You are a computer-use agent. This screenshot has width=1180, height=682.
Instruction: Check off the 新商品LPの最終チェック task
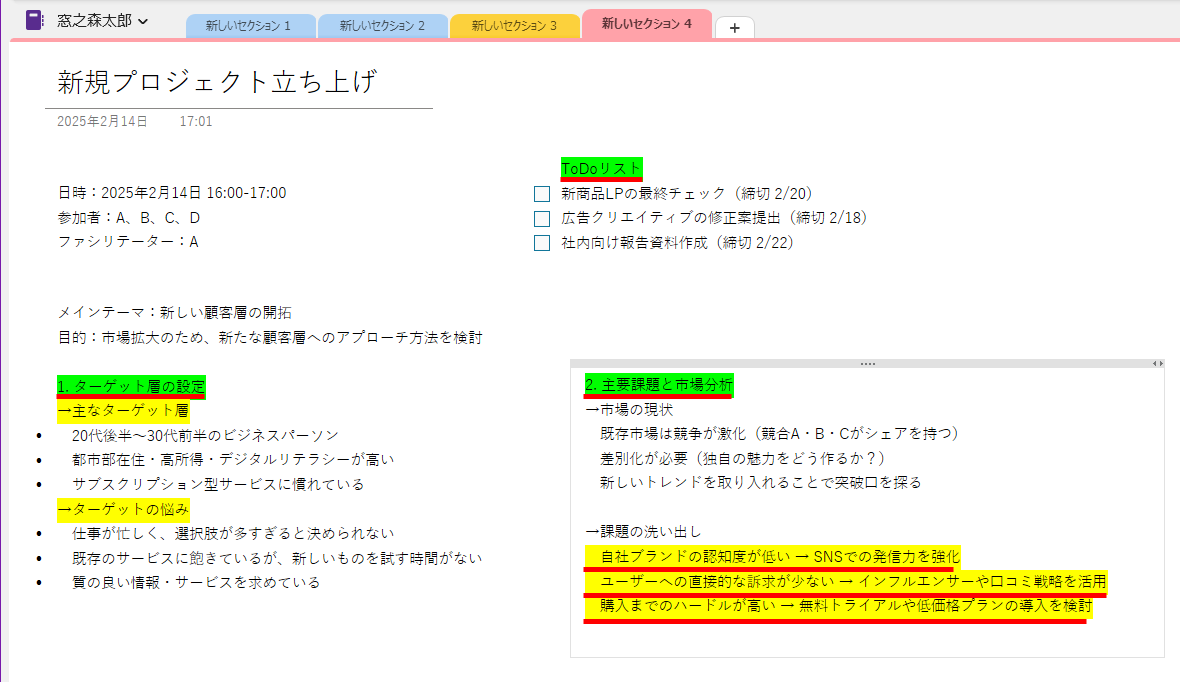[x=541, y=192]
